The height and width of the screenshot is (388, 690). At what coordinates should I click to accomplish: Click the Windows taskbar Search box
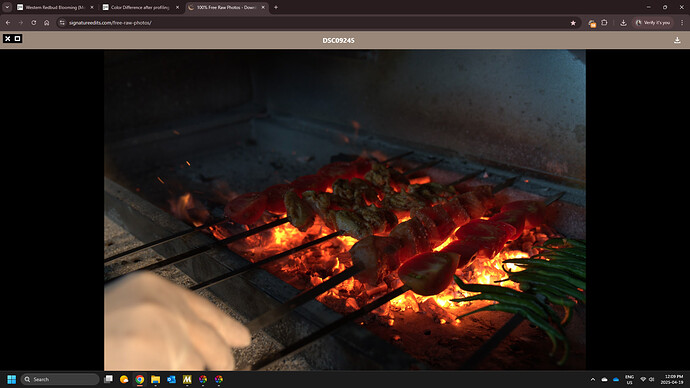click(60, 379)
